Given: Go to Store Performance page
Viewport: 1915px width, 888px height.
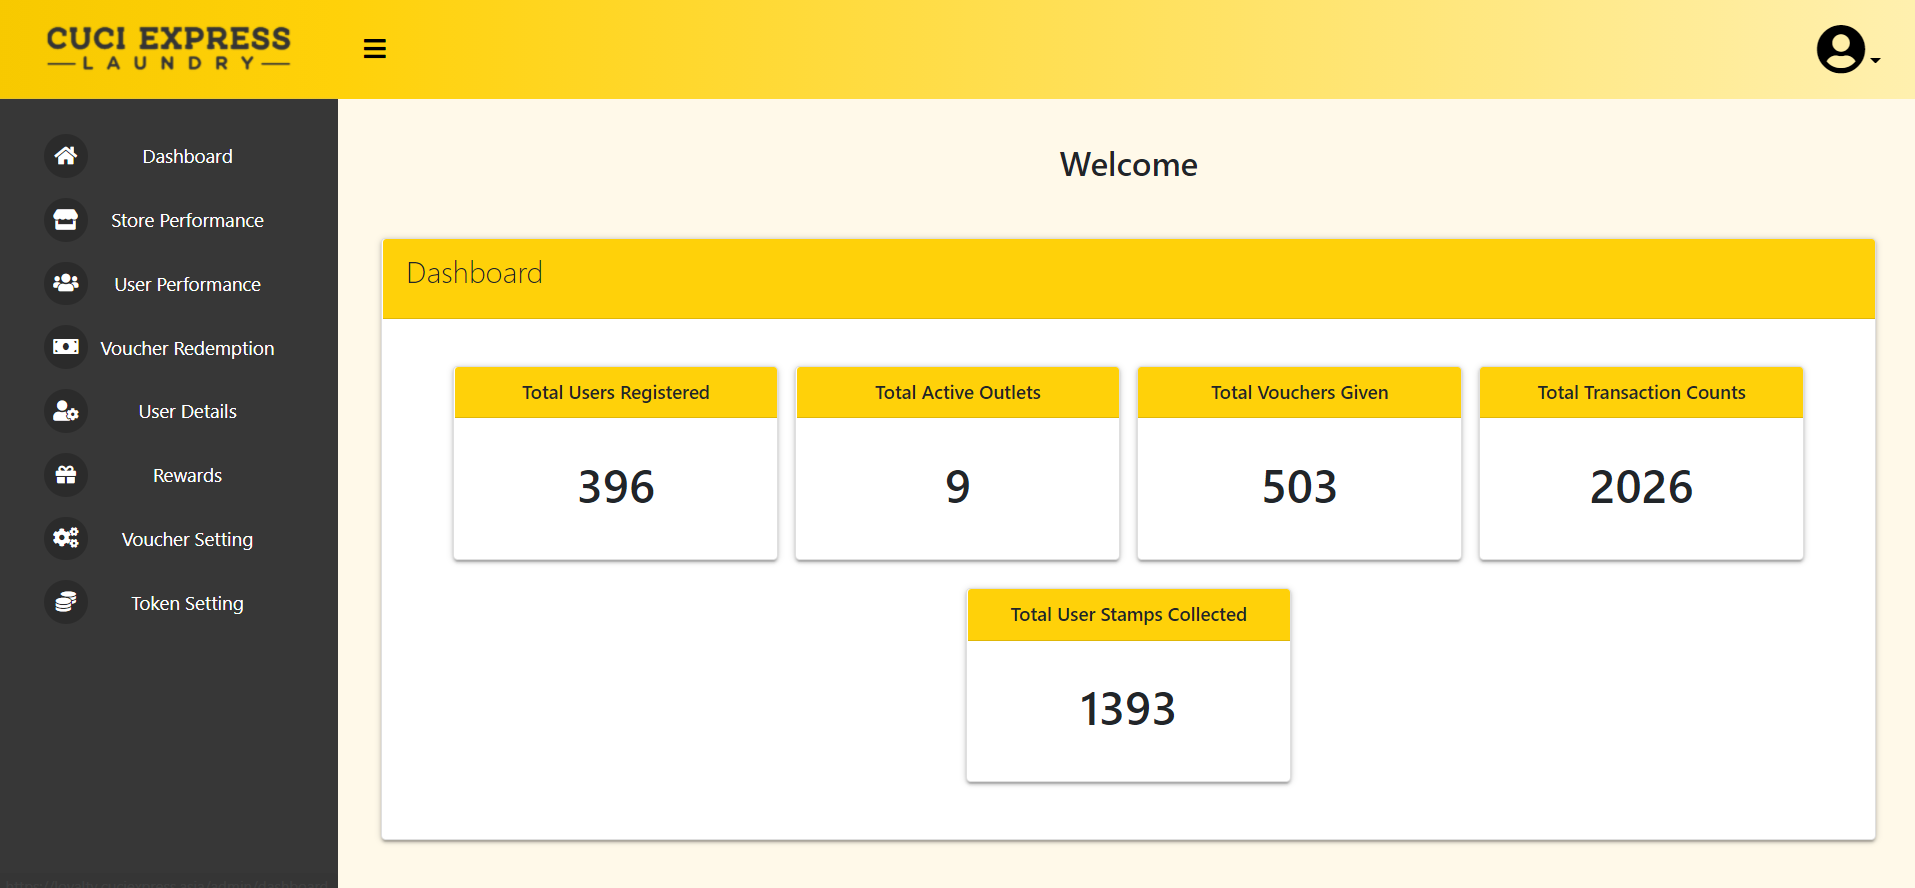Looking at the screenshot, I should pos(187,221).
